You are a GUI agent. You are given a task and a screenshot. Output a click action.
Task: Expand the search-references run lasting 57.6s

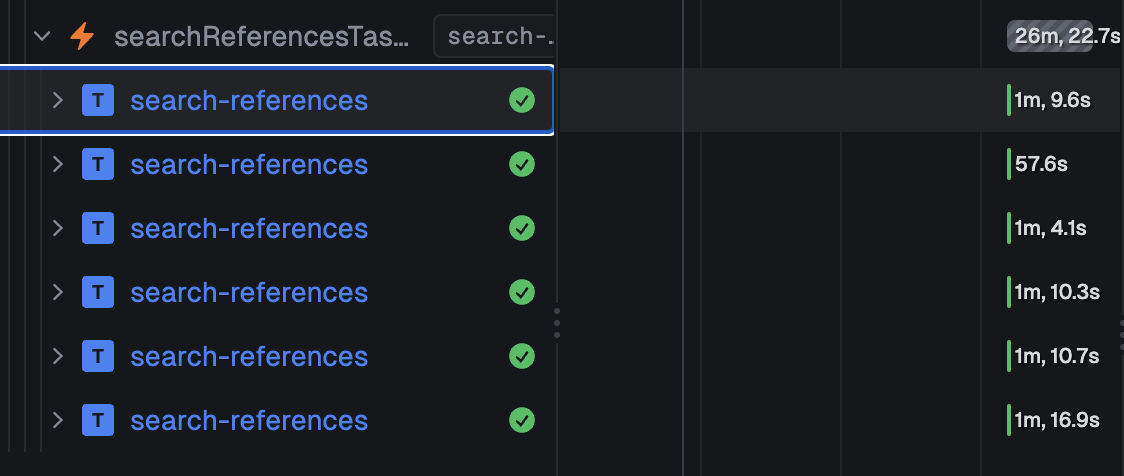click(58, 164)
